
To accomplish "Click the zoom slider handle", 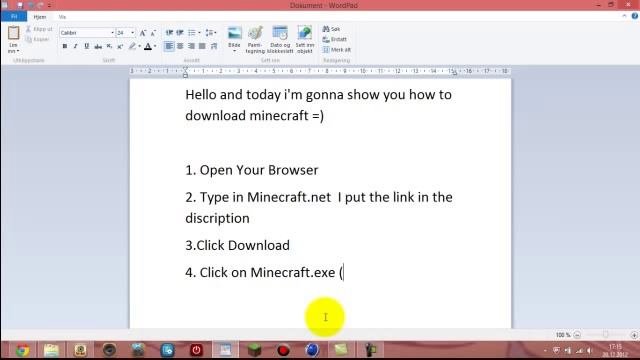I will tap(605, 335).
